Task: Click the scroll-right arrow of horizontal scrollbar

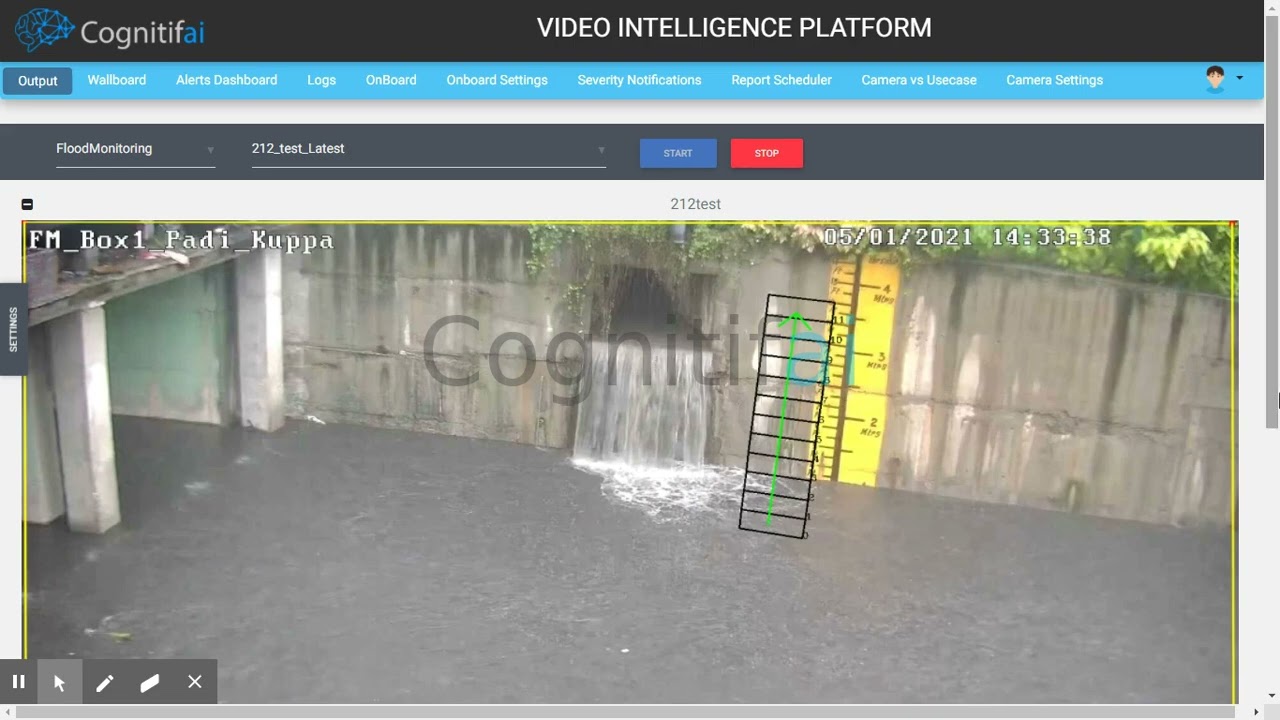Action: 1256,712
